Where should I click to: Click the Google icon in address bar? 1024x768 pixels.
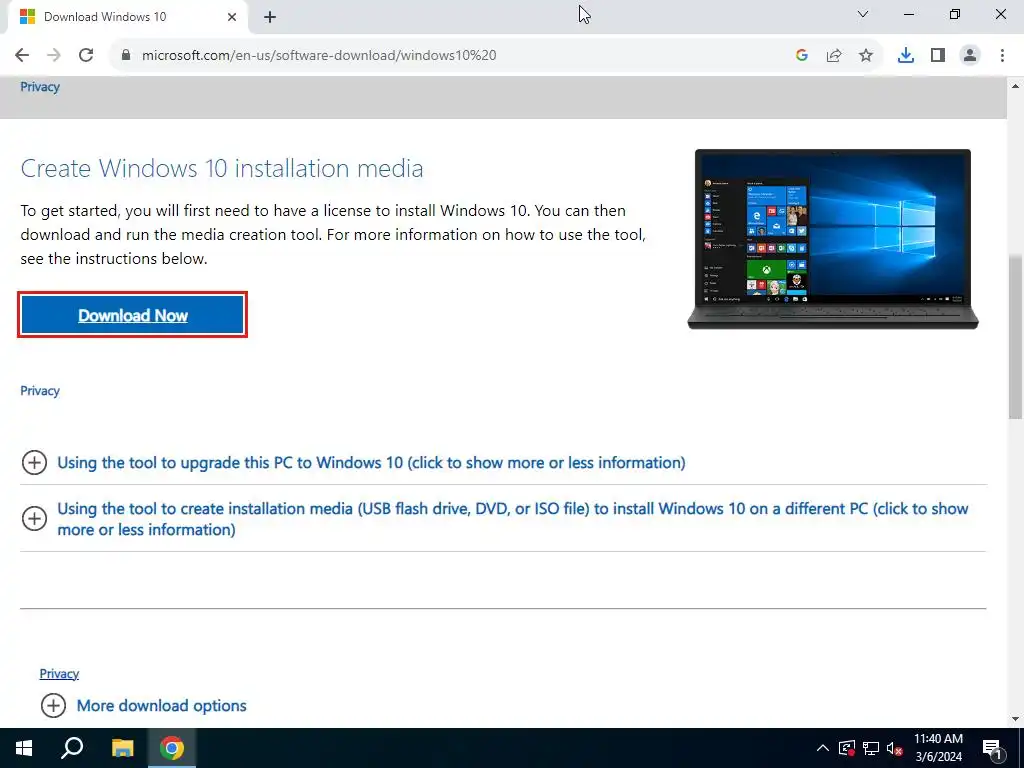pyautogui.click(x=802, y=55)
